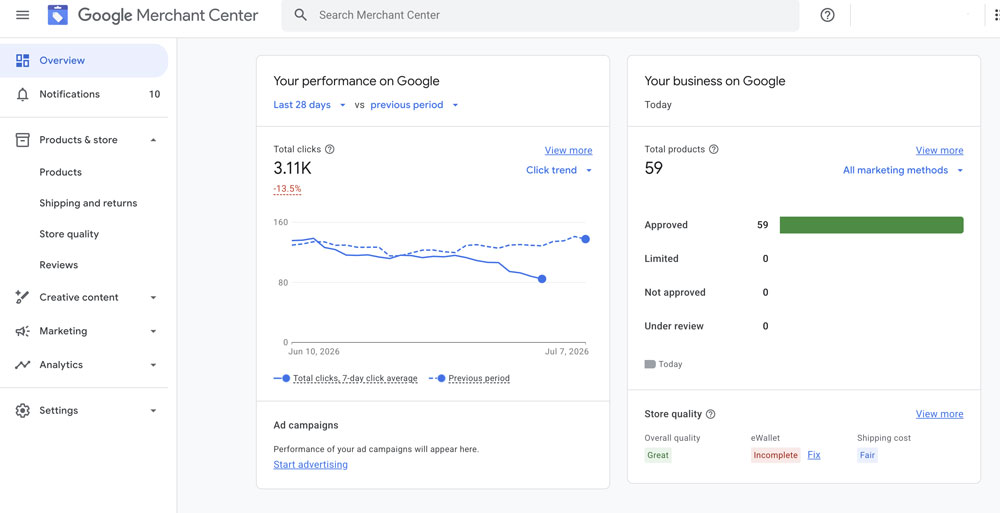Click the Total clicks help icon
The width and height of the screenshot is (1000, 513).
pyautogui.click(x=330, y=149)
